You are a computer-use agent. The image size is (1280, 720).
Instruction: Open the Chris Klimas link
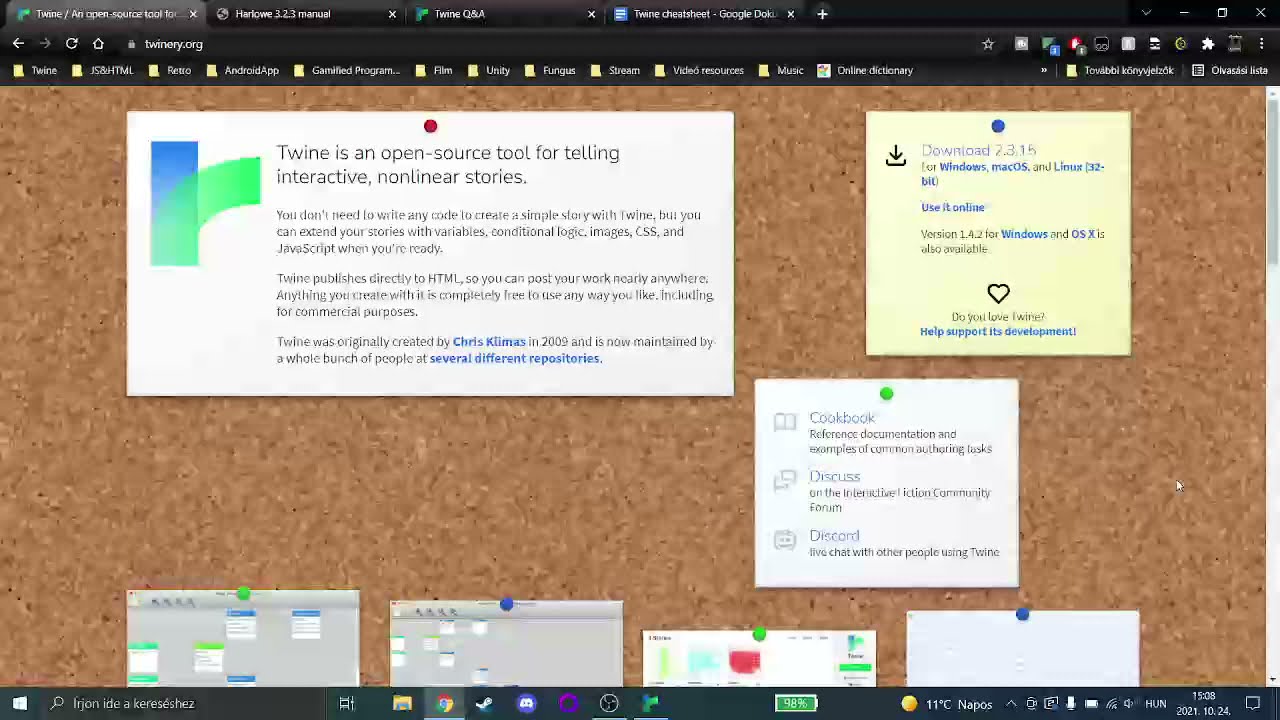[489, 342]
